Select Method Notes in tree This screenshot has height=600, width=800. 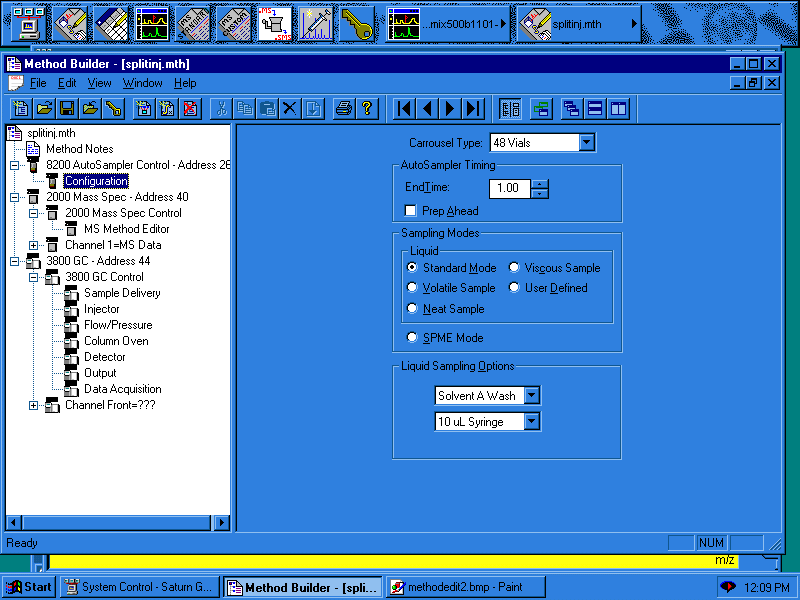tap(80, 149)
